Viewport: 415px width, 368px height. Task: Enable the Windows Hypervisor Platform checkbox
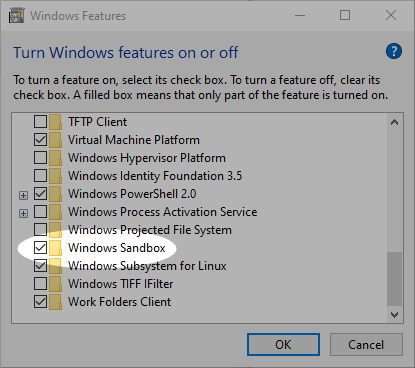pyautogui.click(x=40, y=158)
